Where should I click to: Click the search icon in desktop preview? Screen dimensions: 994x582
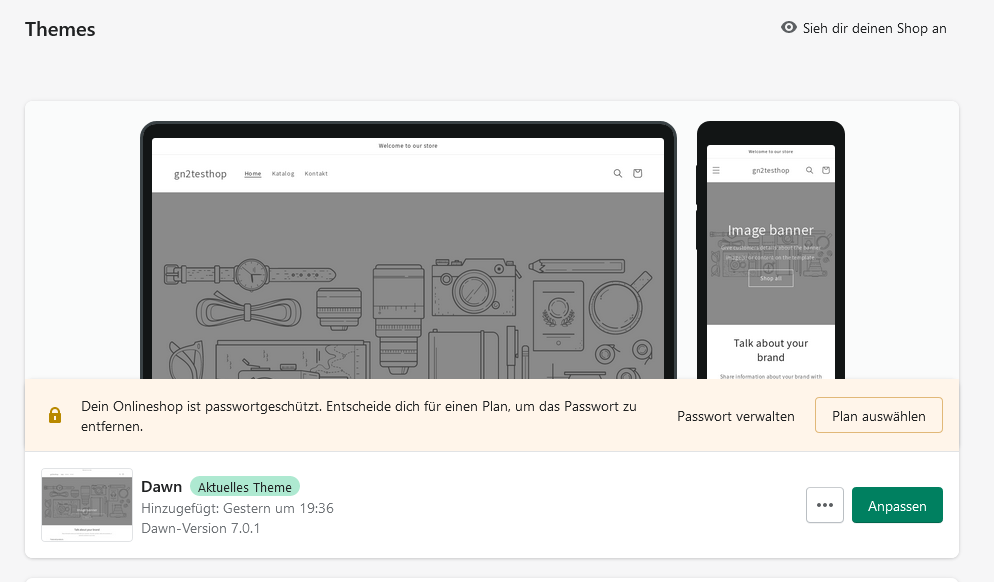tap(617, 173)
